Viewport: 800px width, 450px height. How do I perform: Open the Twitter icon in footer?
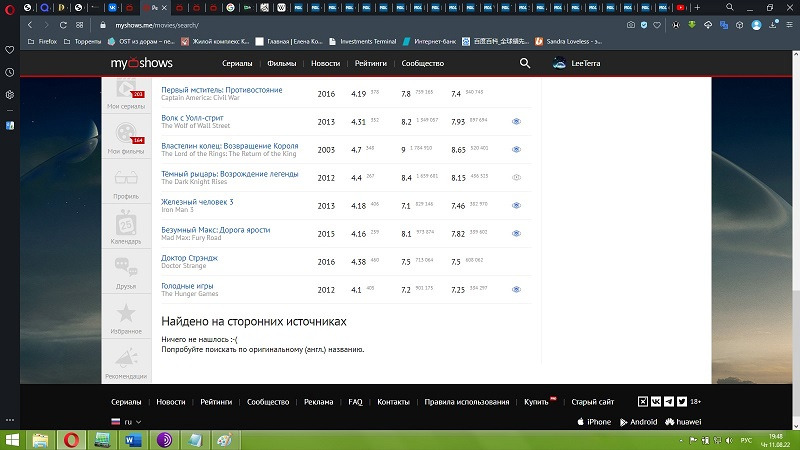coord(682,402)
